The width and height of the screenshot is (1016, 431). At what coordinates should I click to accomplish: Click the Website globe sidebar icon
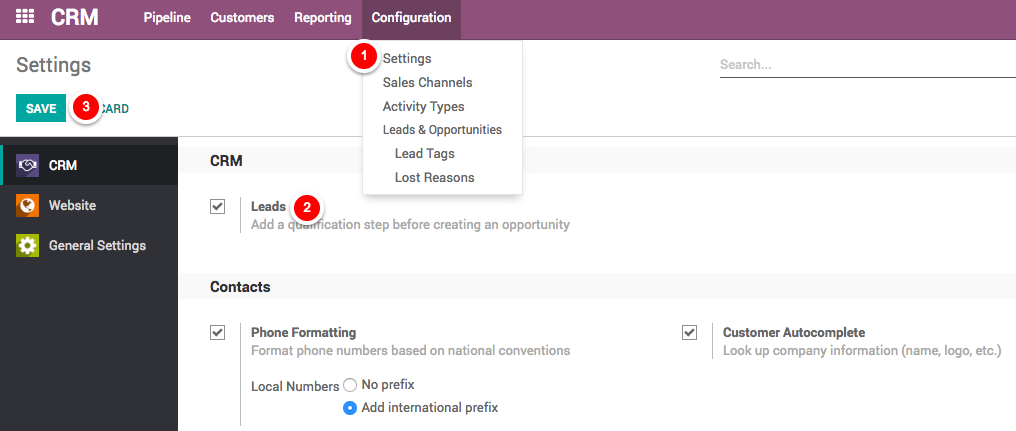coord(28,205)
